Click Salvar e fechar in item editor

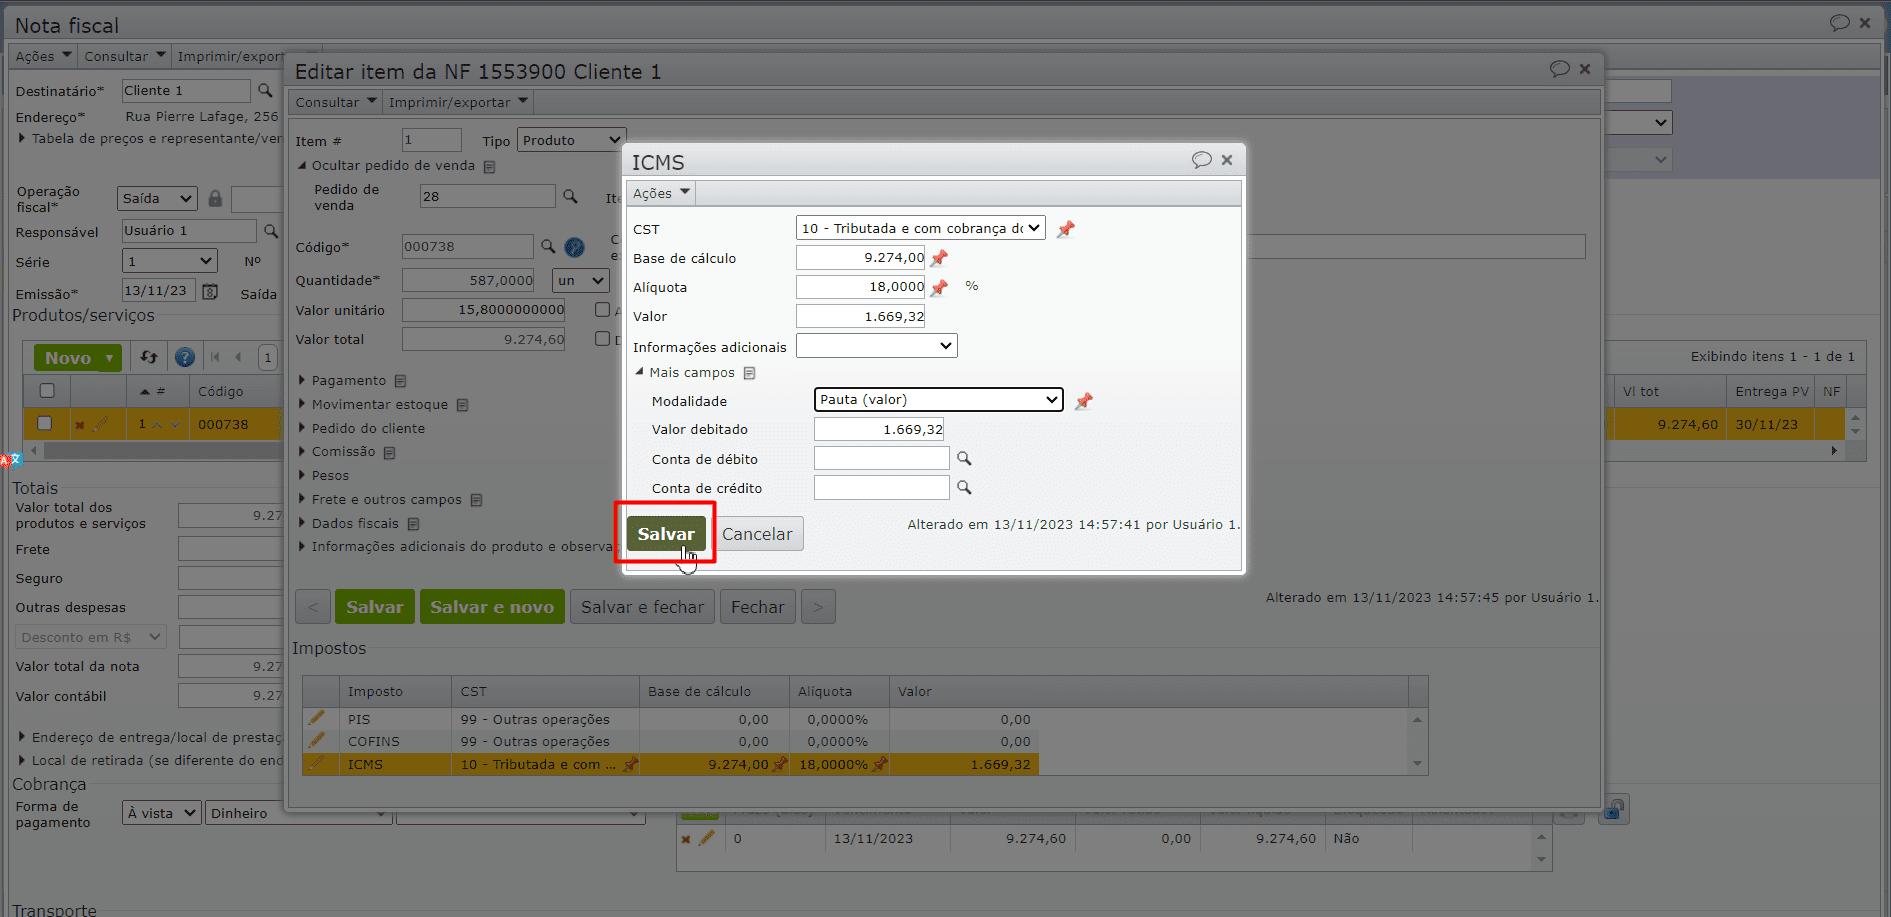(642, 607)
